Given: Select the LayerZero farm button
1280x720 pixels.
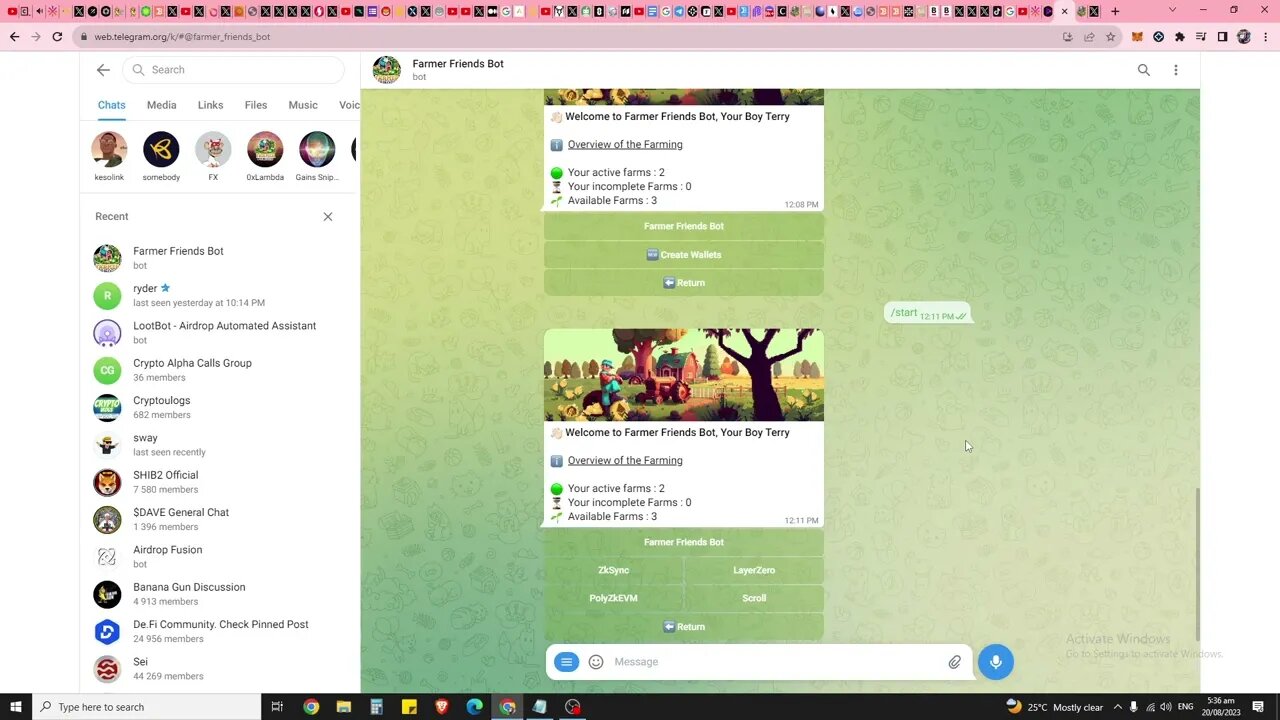Looking at the screenshot, I should pos(754,570).
